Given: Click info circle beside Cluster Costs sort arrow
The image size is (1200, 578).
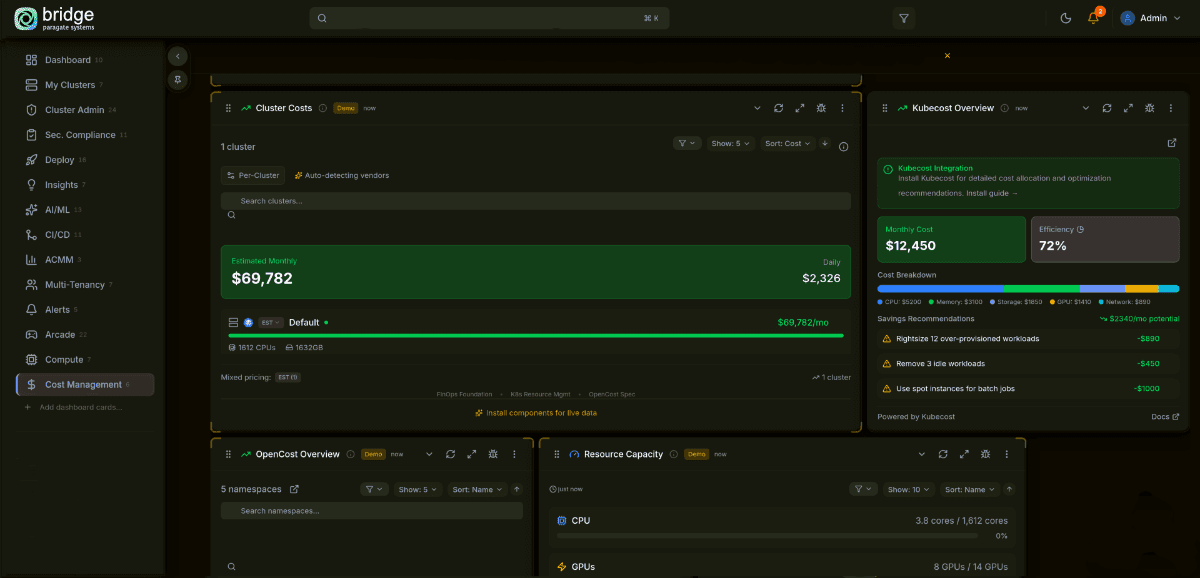Looking at the screenshot, I should click(x=844, y=147).
